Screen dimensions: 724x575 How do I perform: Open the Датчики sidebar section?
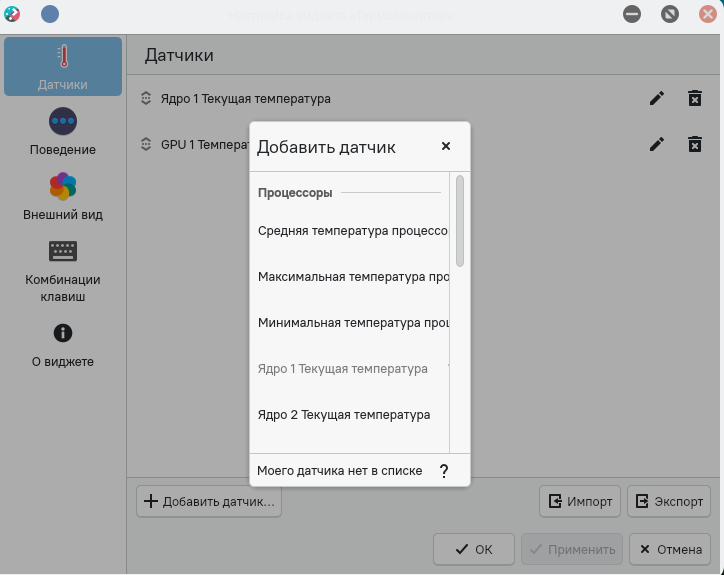[x=63, y=67]
